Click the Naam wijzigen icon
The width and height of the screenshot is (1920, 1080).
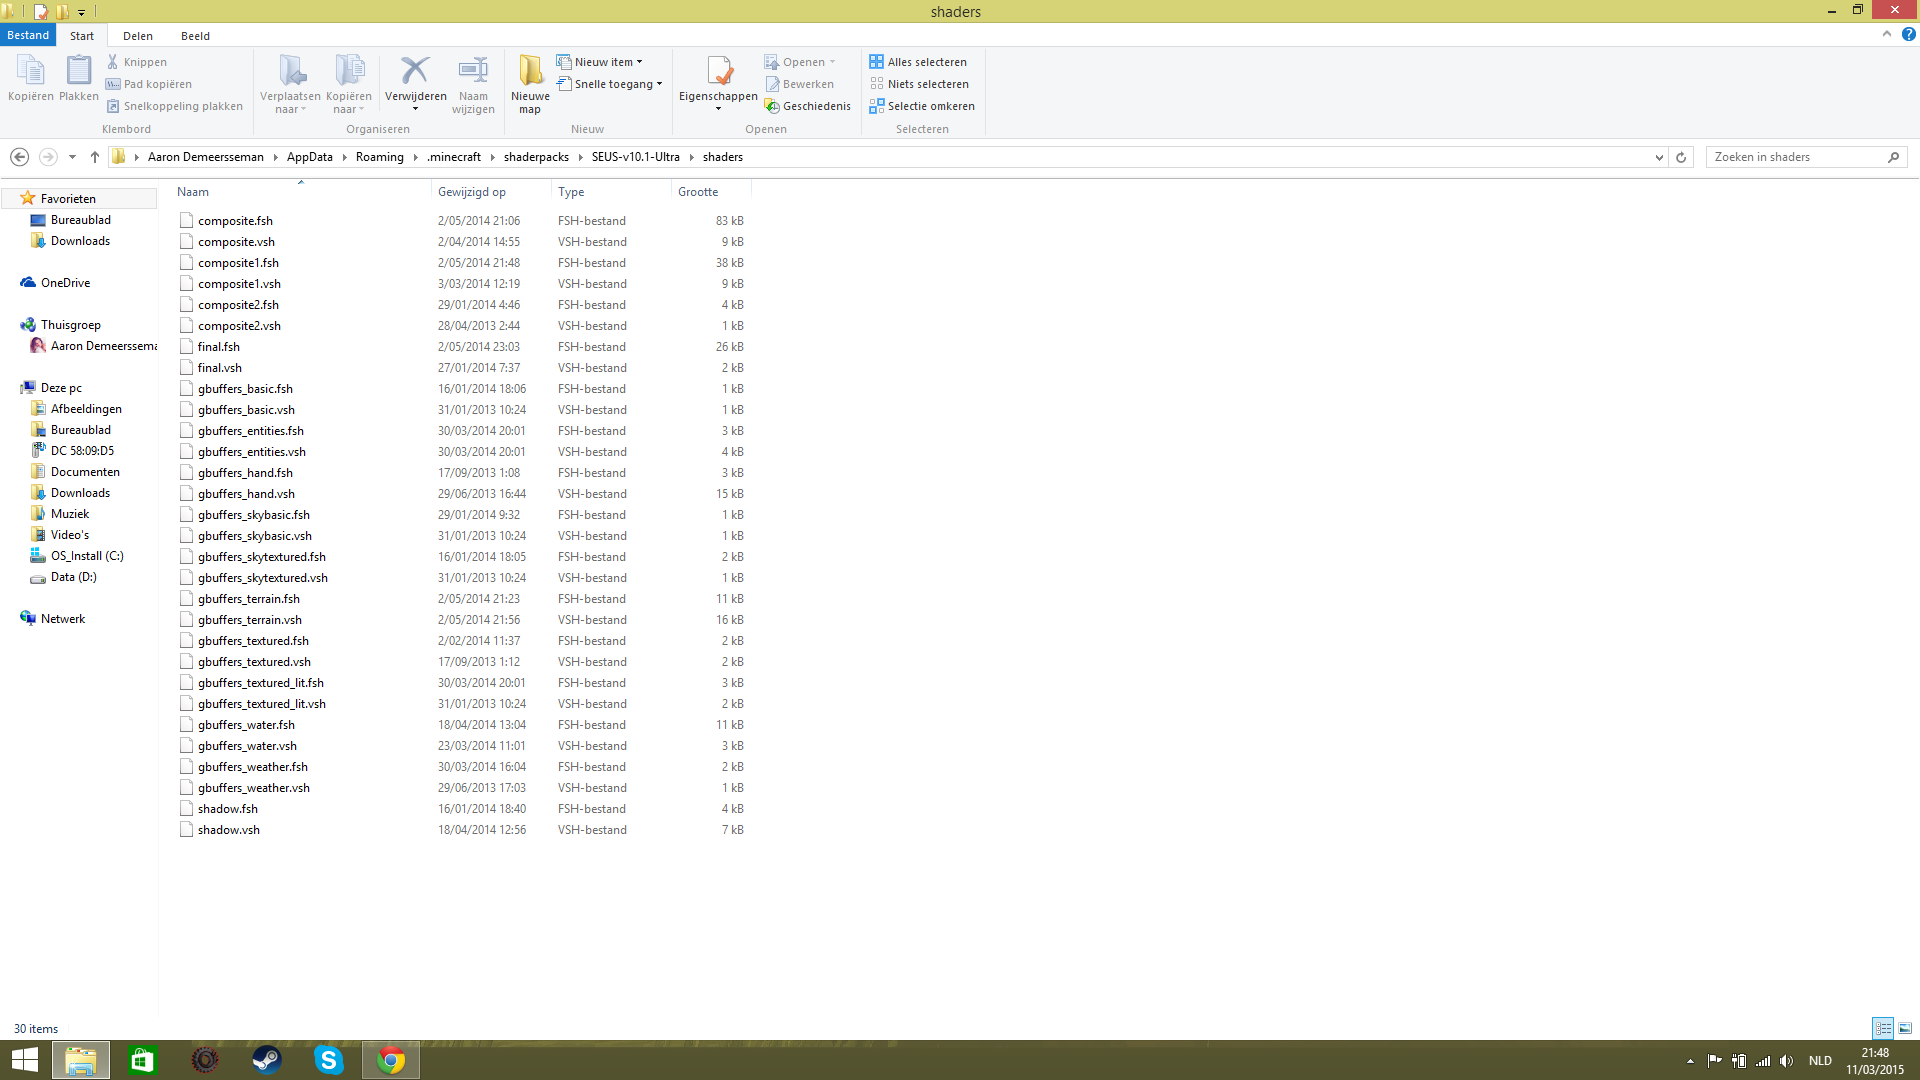pos(473,71)
